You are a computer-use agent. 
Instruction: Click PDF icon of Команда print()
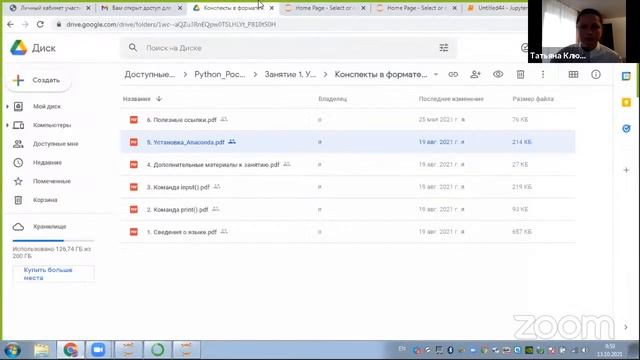134,209
